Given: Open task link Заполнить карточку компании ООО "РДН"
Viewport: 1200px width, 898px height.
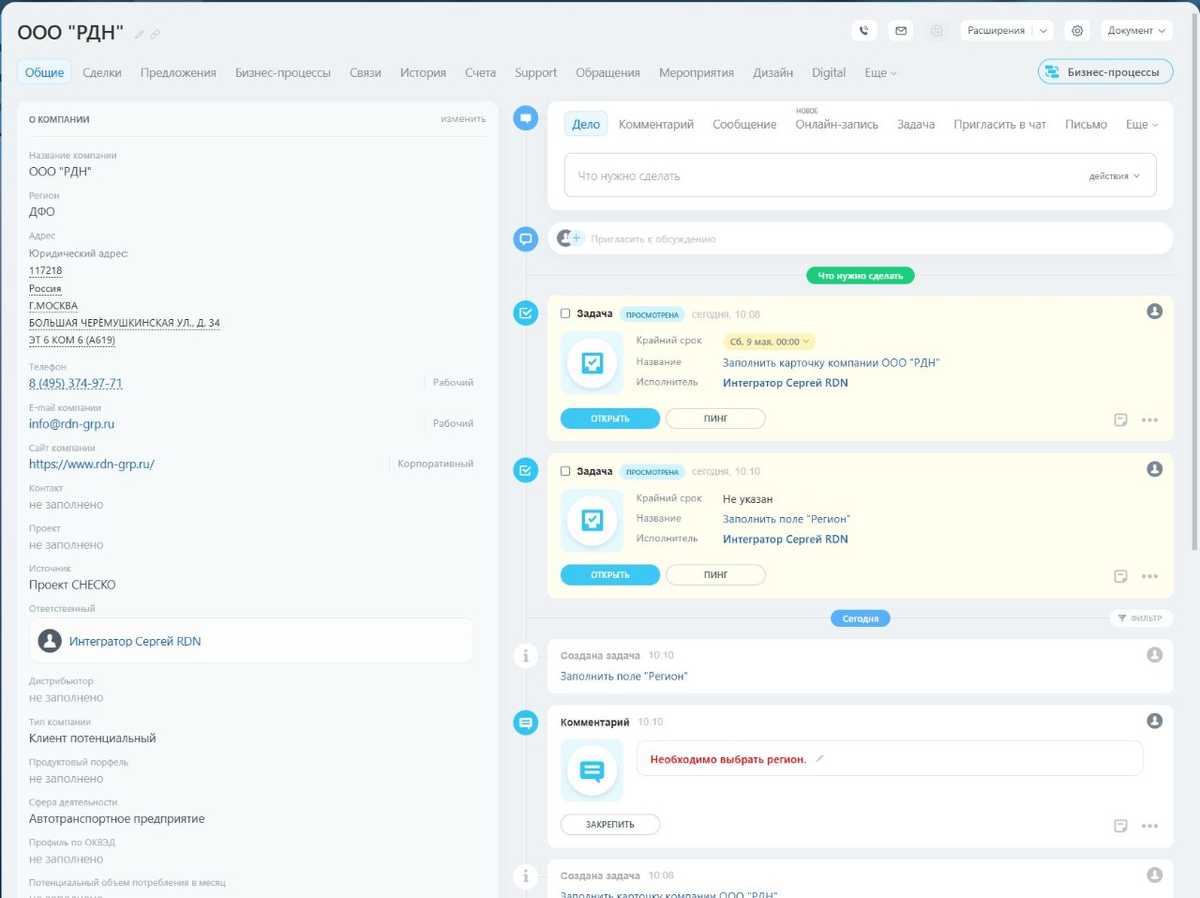Looking at the screenshot, I should tap(831, 363).
